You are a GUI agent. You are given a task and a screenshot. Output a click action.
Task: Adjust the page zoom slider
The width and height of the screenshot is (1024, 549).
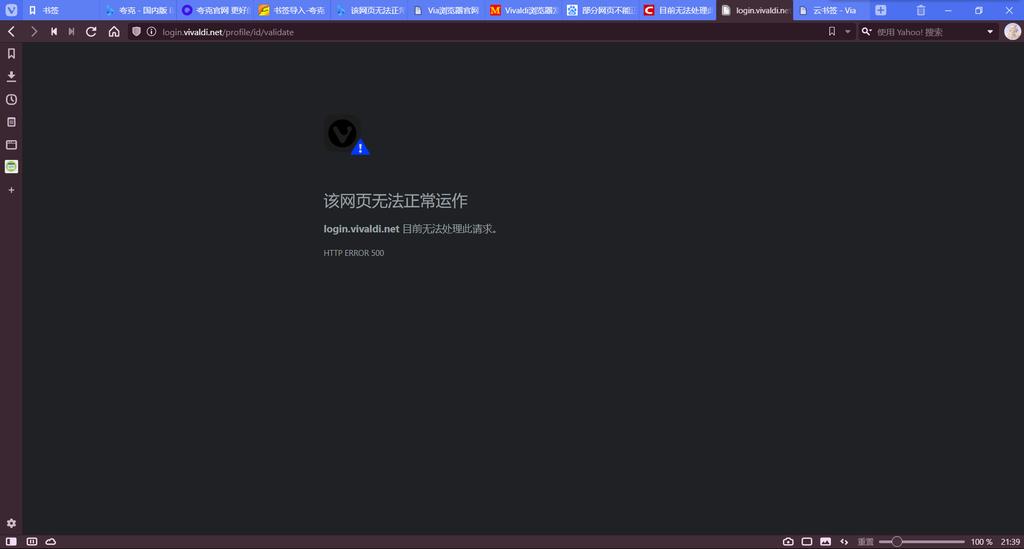pos(921,541)
